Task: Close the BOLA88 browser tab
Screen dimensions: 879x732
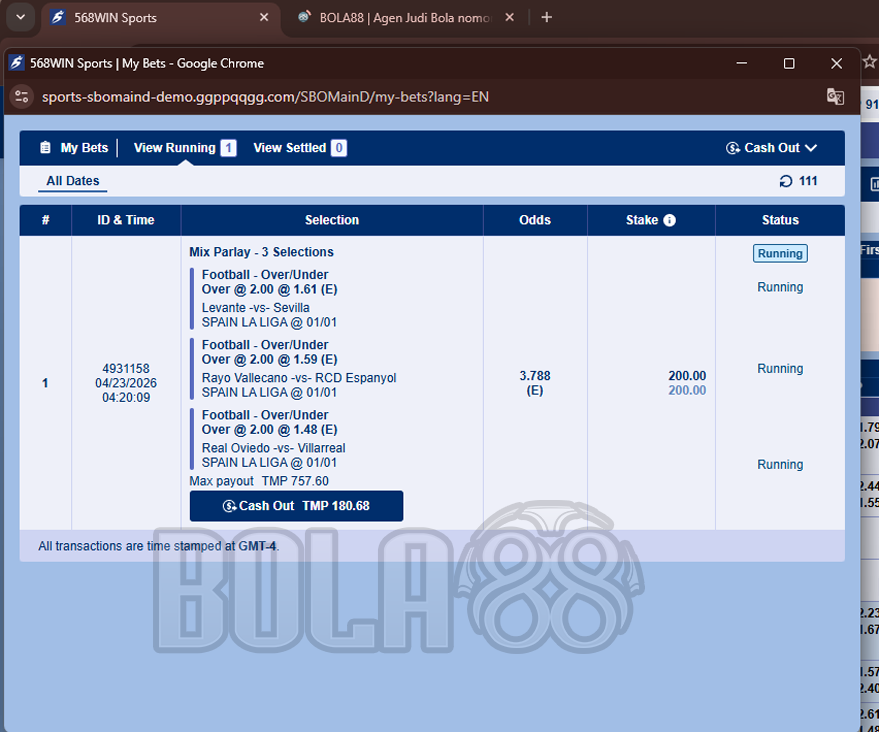Action: (x=509, y=17)
